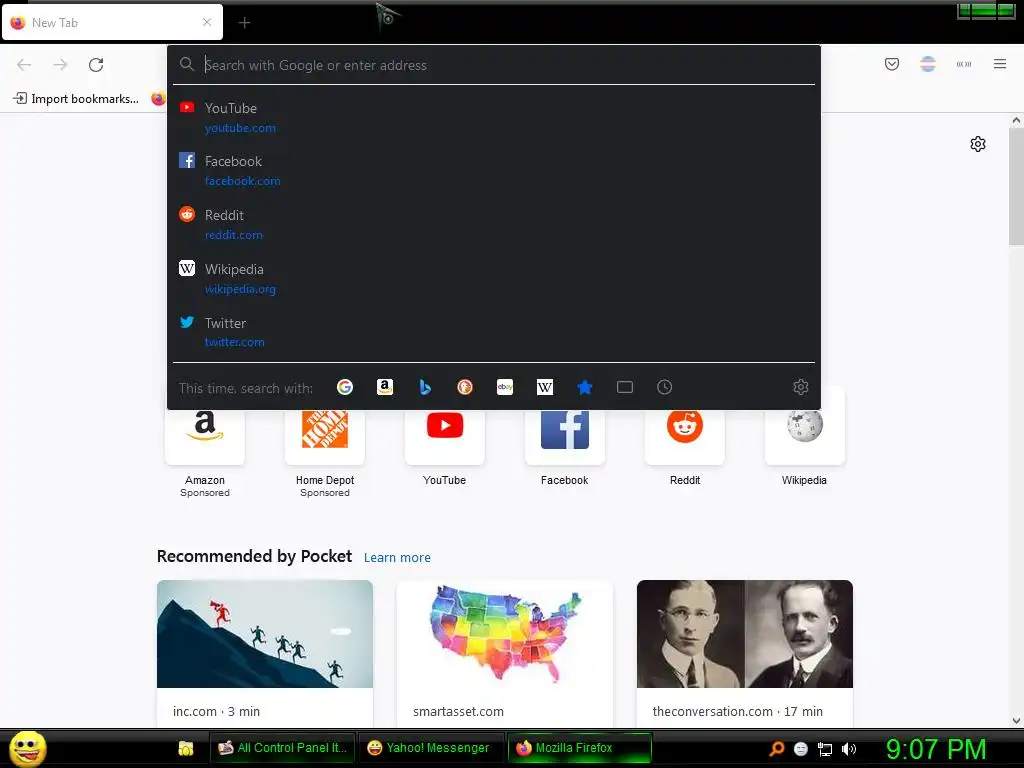1024x768 pixels.
Task: Close the New Tab tab
Action: (x=207, y=22)
